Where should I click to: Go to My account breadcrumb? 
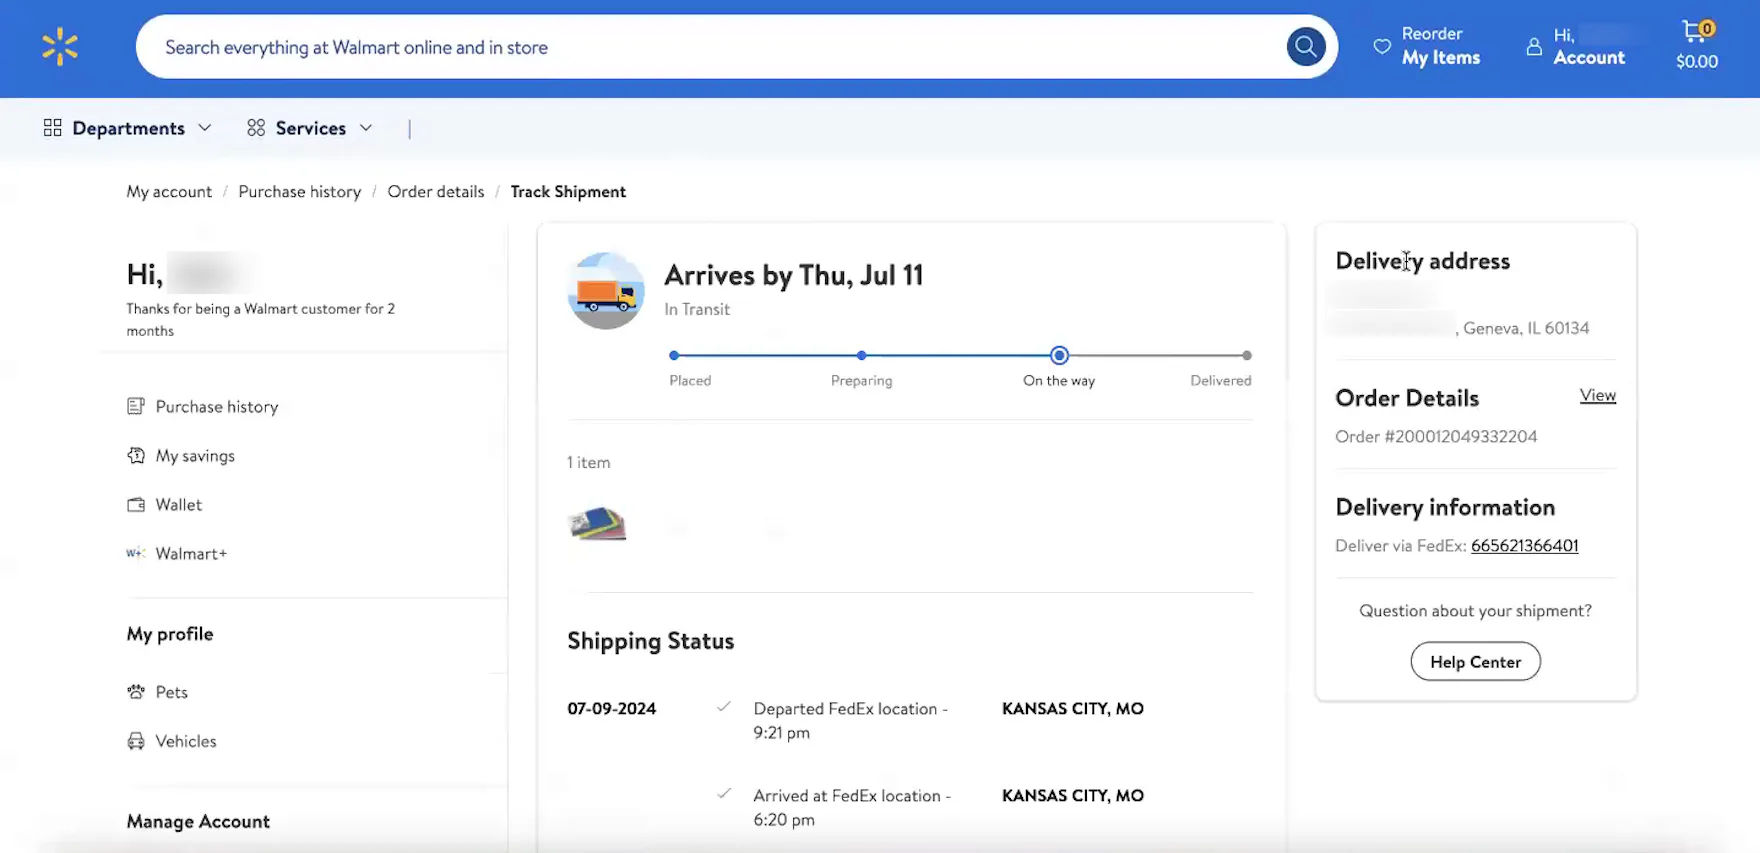coord(169,191)
